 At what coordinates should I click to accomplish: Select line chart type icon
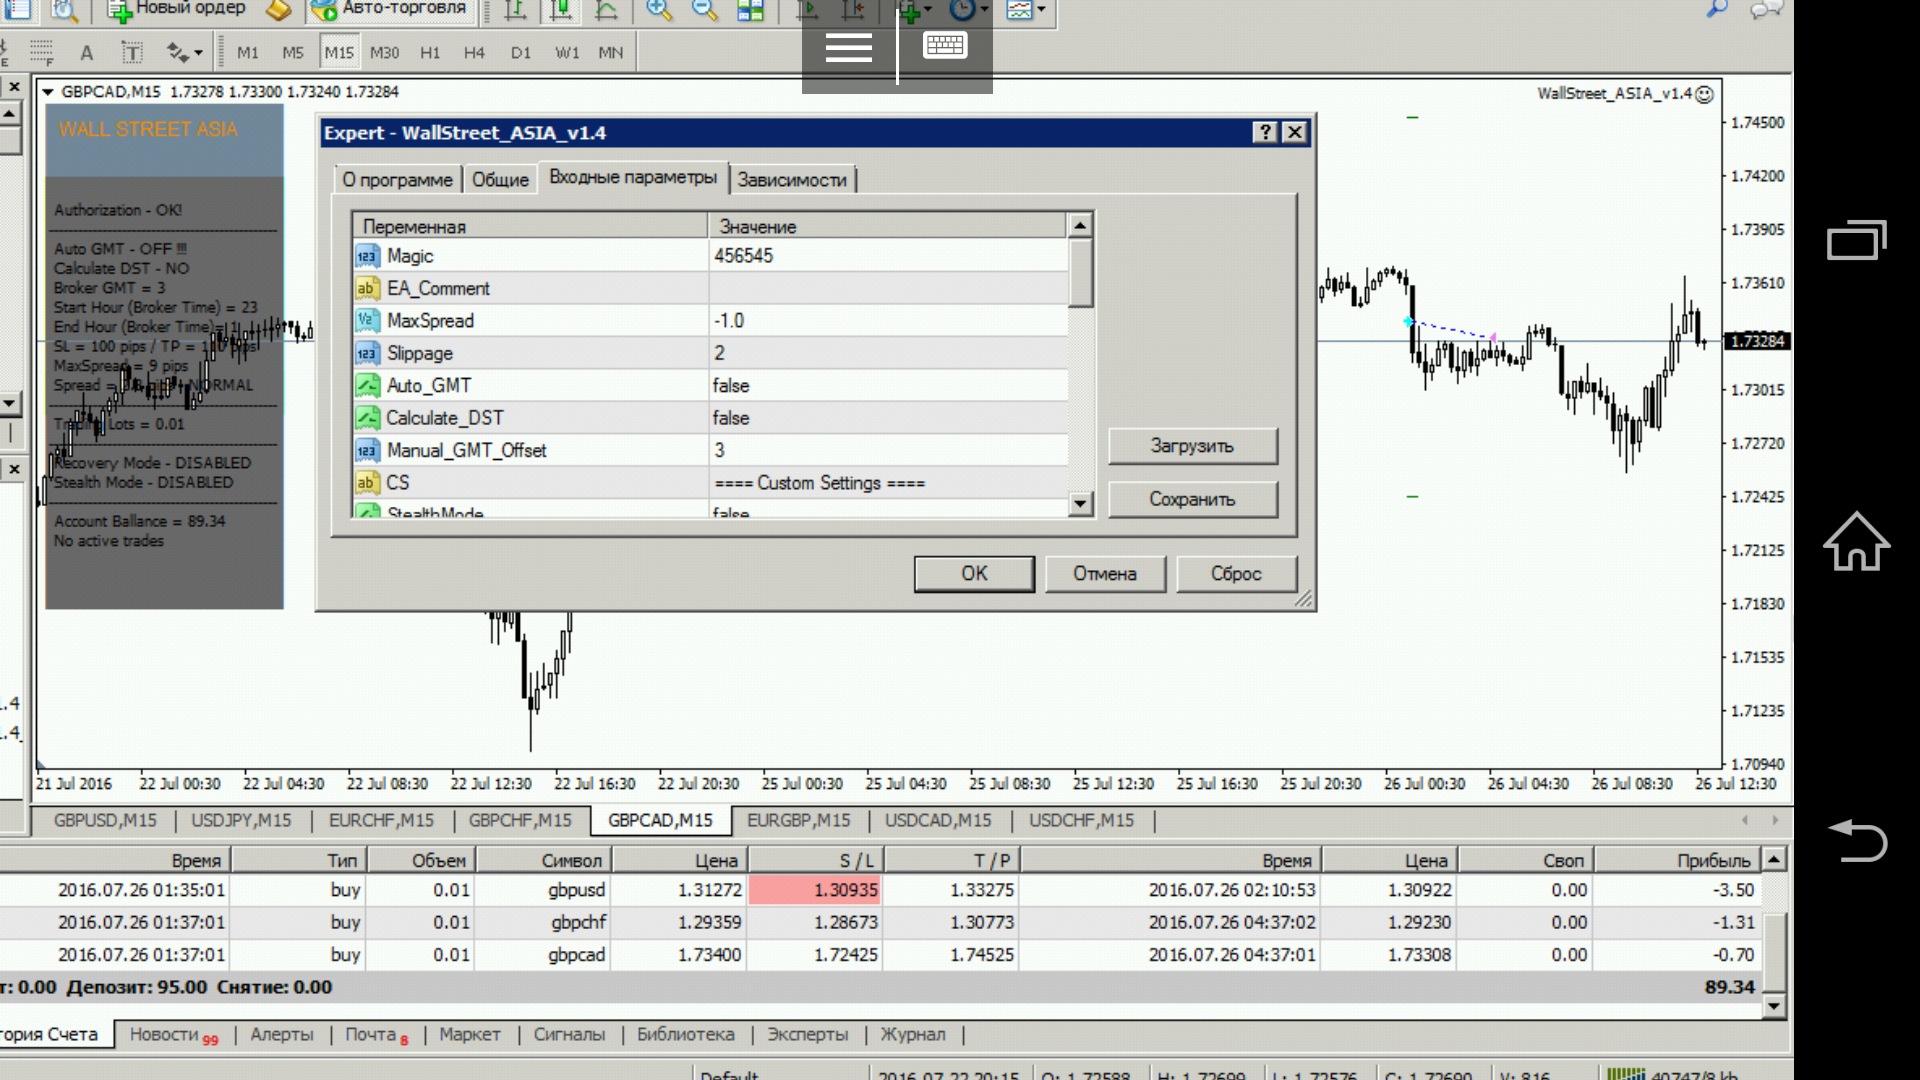(606, 10)
